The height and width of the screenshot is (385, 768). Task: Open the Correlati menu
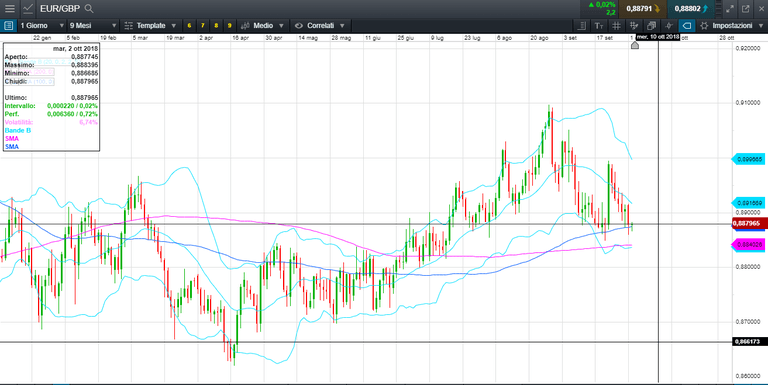coord(320,25)
